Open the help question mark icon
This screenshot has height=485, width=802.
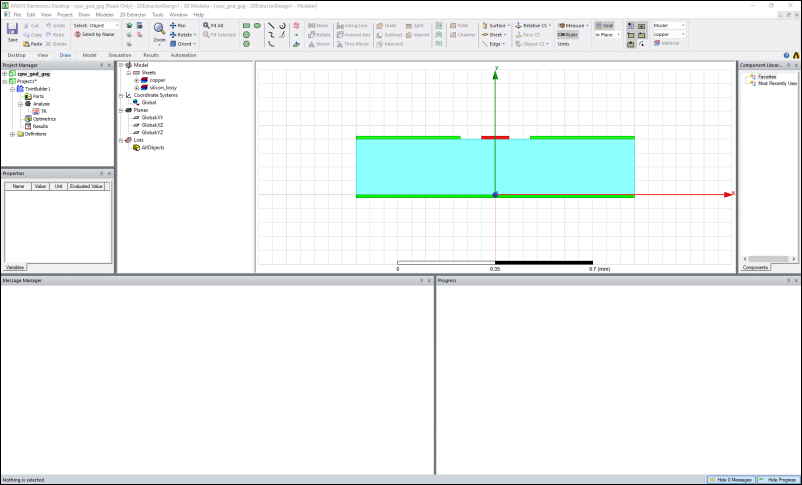786,55
